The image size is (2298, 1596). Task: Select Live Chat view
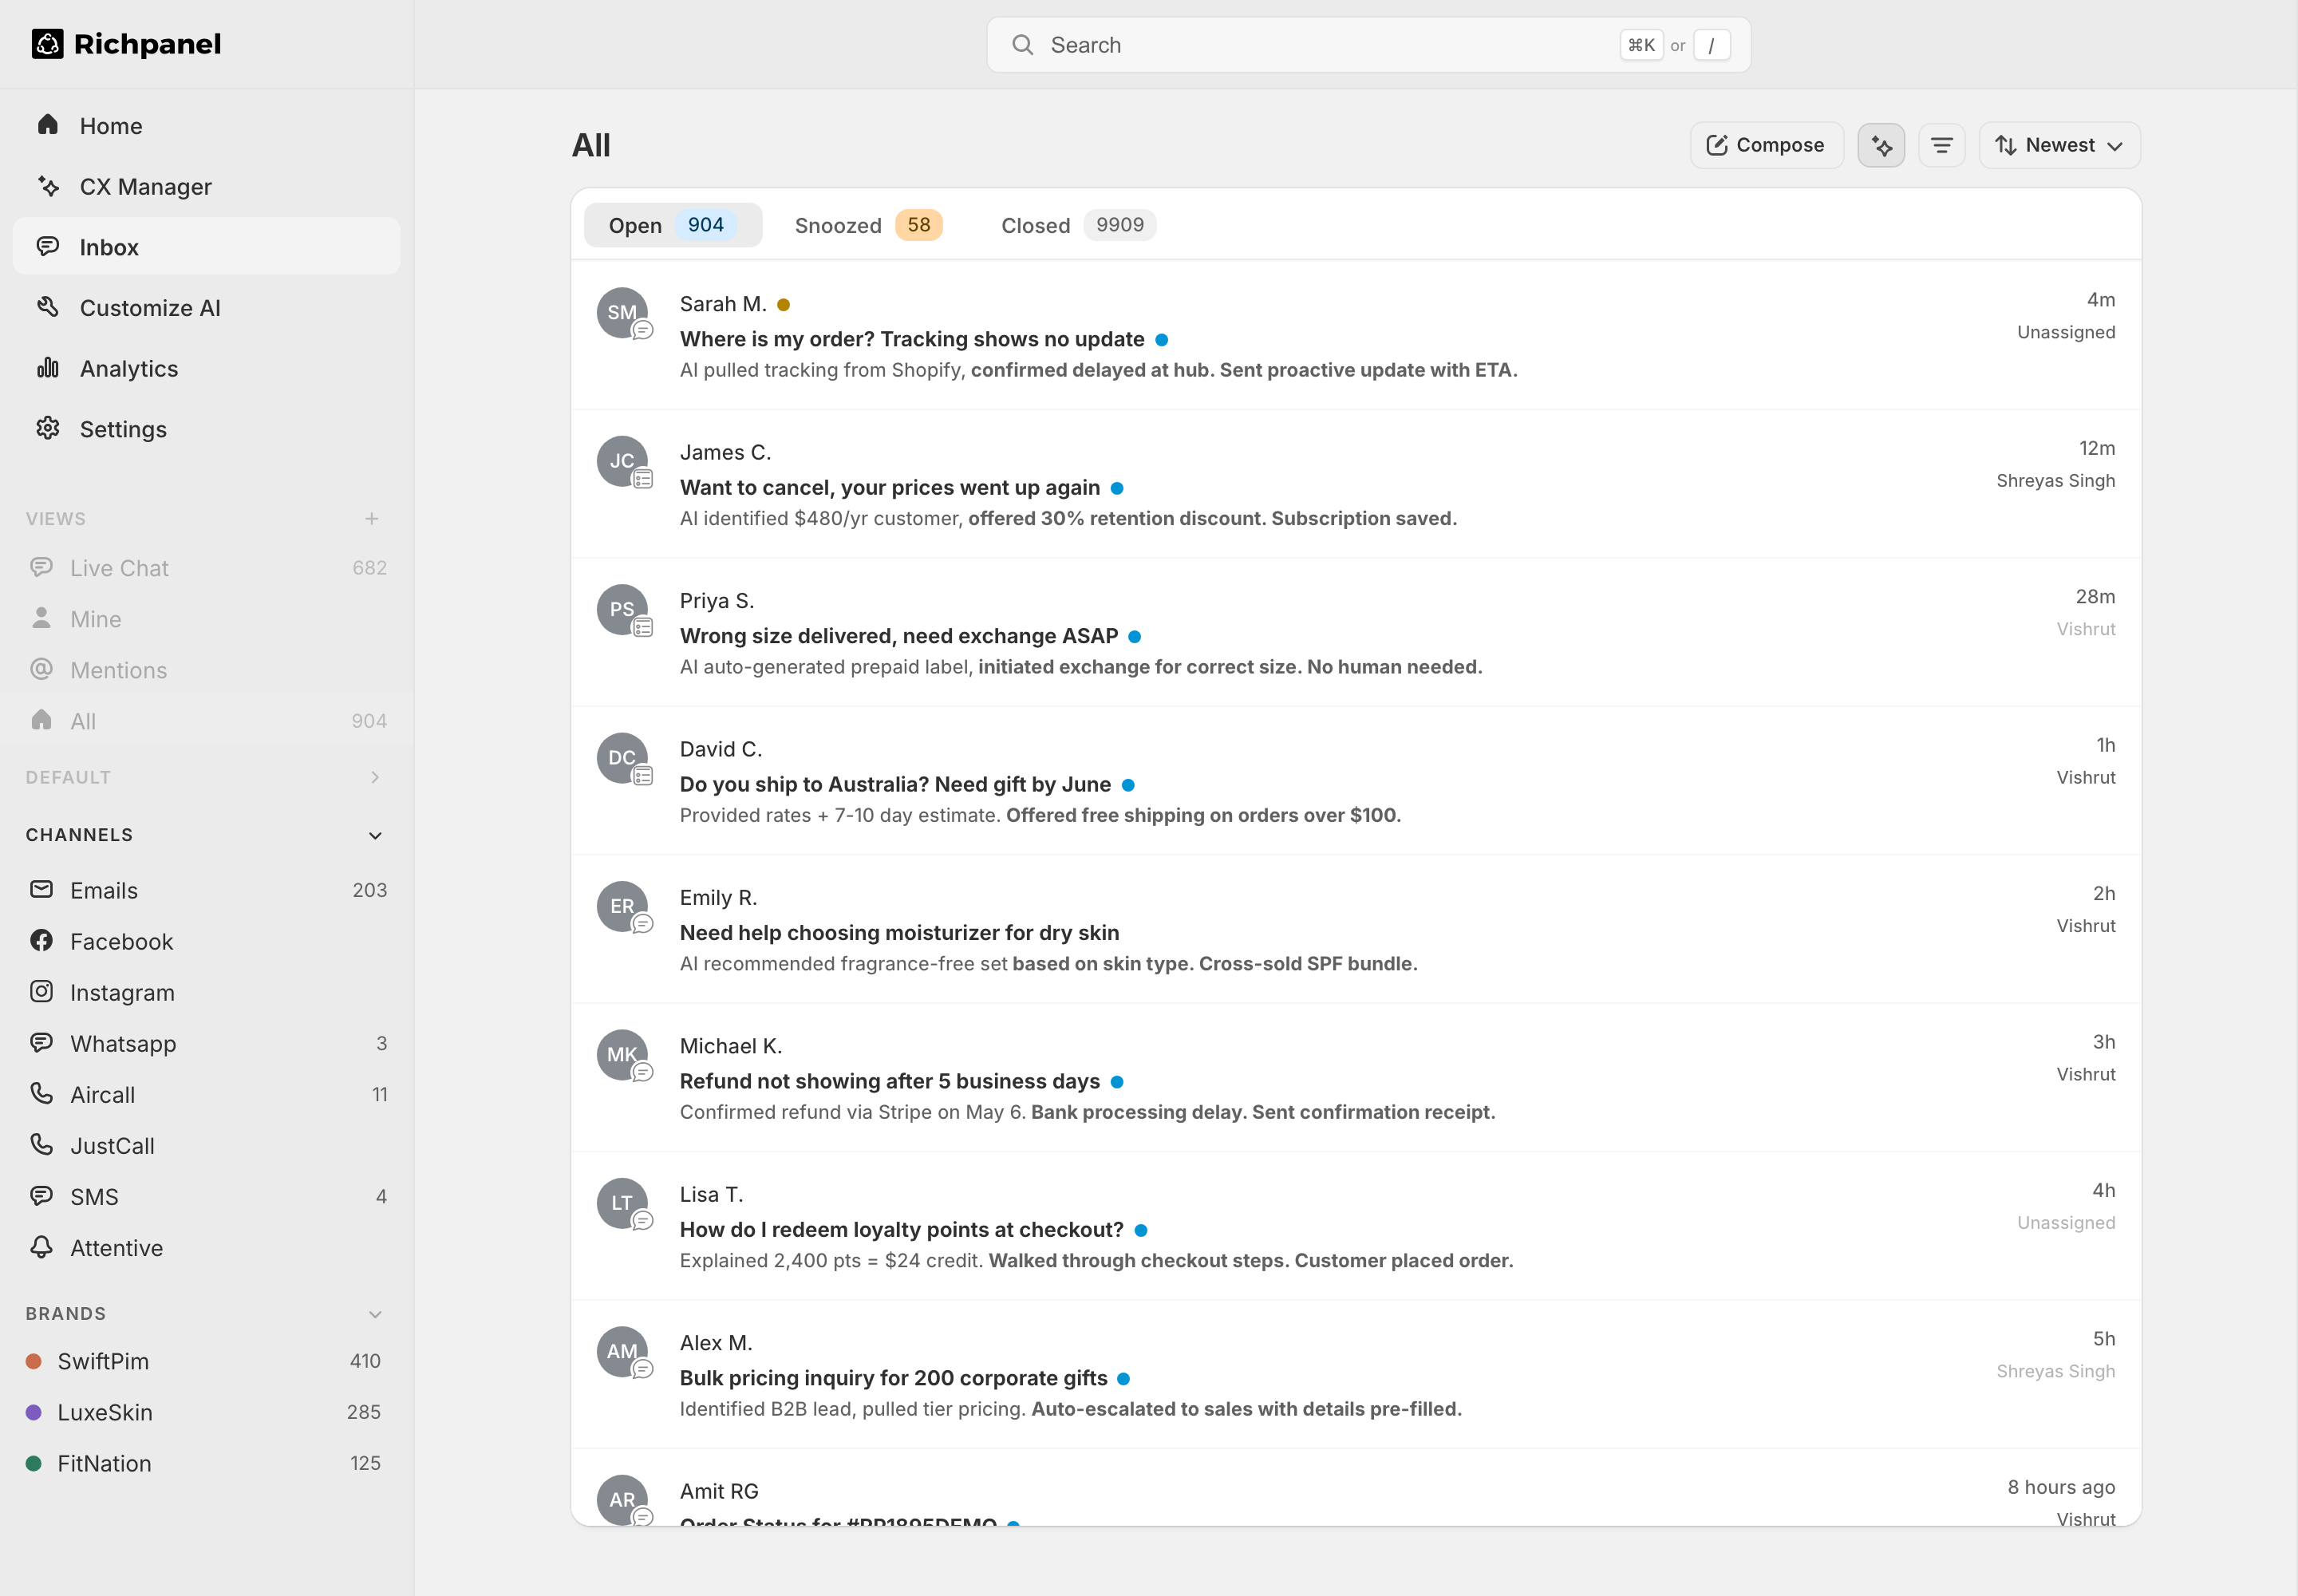pyautogui.click(x=206, y=568)
